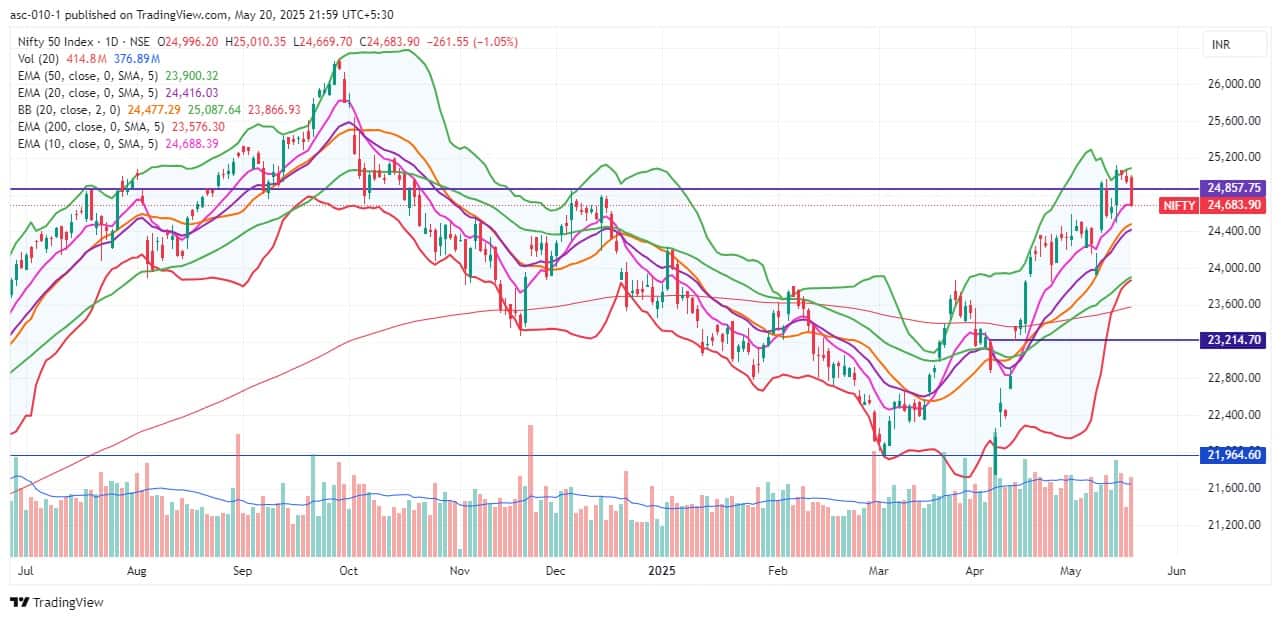Click the 22,800.00 price axis label
The image size is (1281, 620).
pos(1235,378)
